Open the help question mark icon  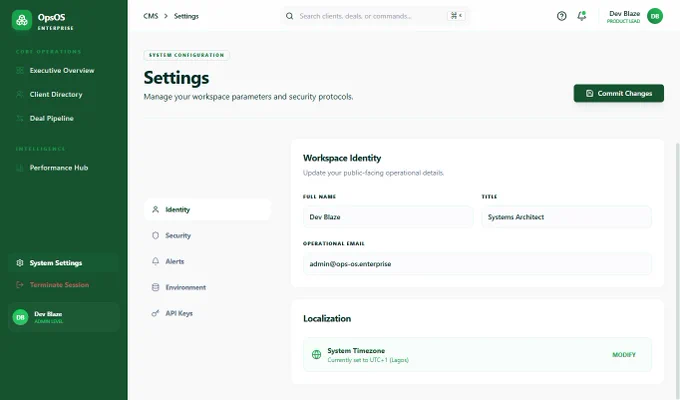(x=562, y=16)
